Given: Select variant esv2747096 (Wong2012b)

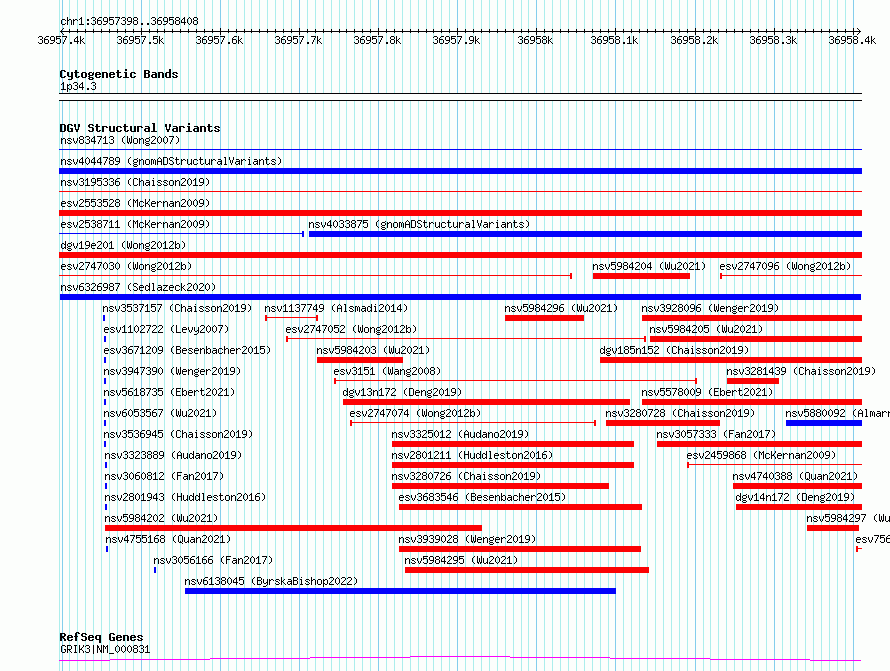Looking at the screenshot, I should (x=785, y=266).
